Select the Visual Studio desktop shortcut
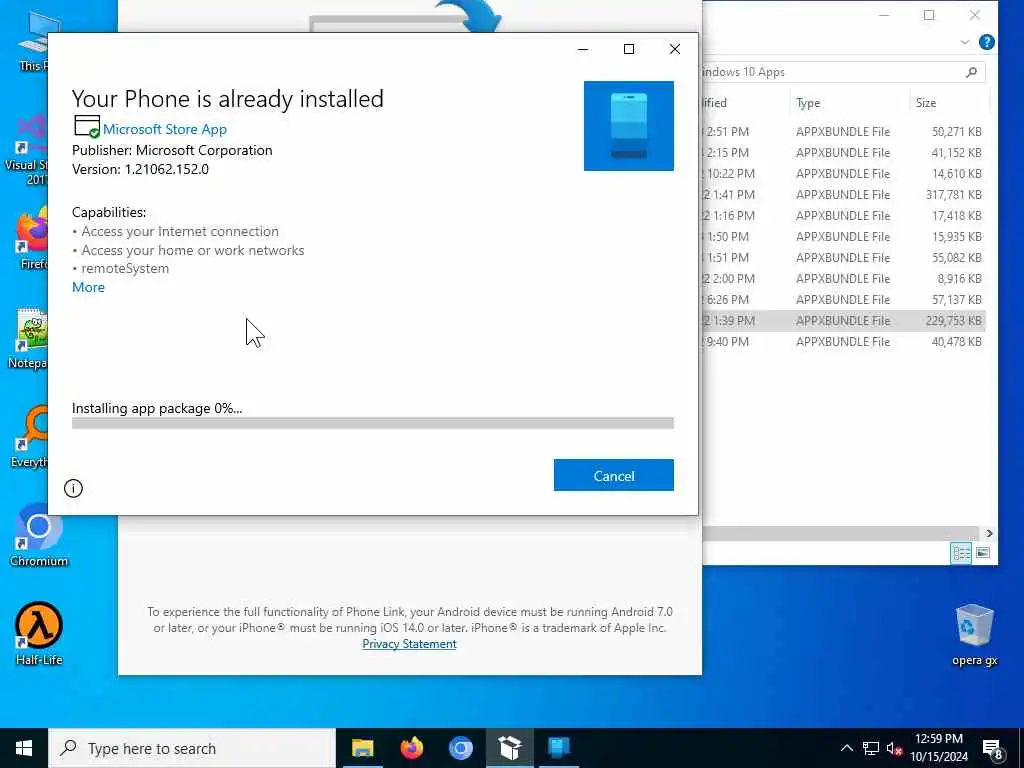Viewport: 1024px width, 768px height. pyautogui.click(x=26, y=150)
